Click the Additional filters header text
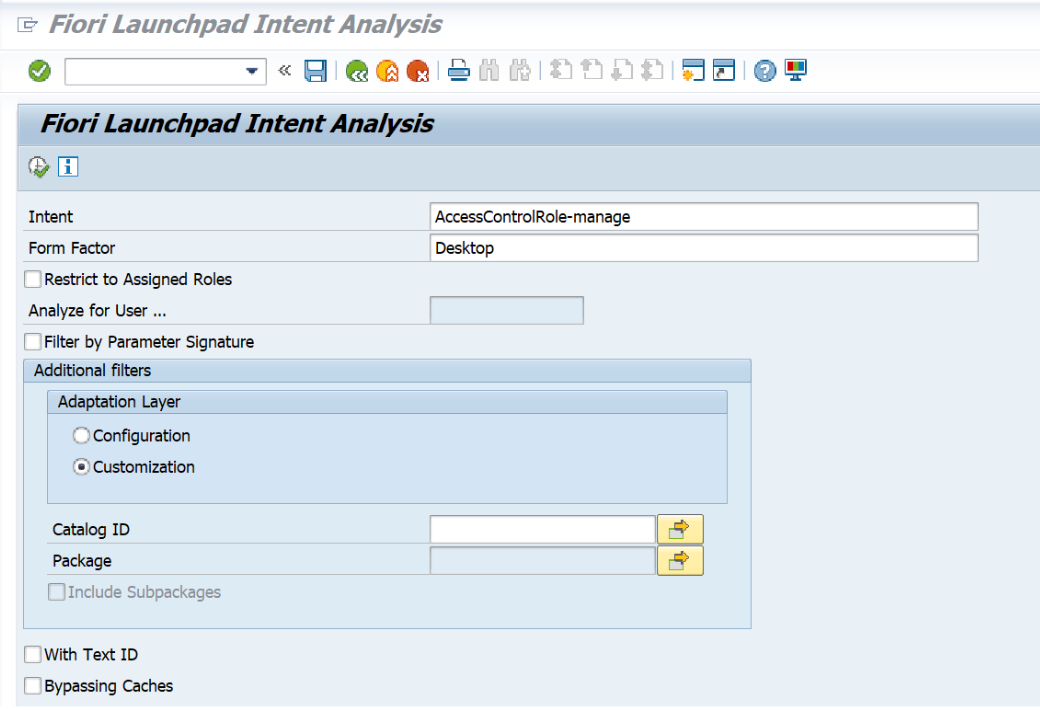Image resolution: width=1040 pixels, height=710 pixels. point(93,370)
